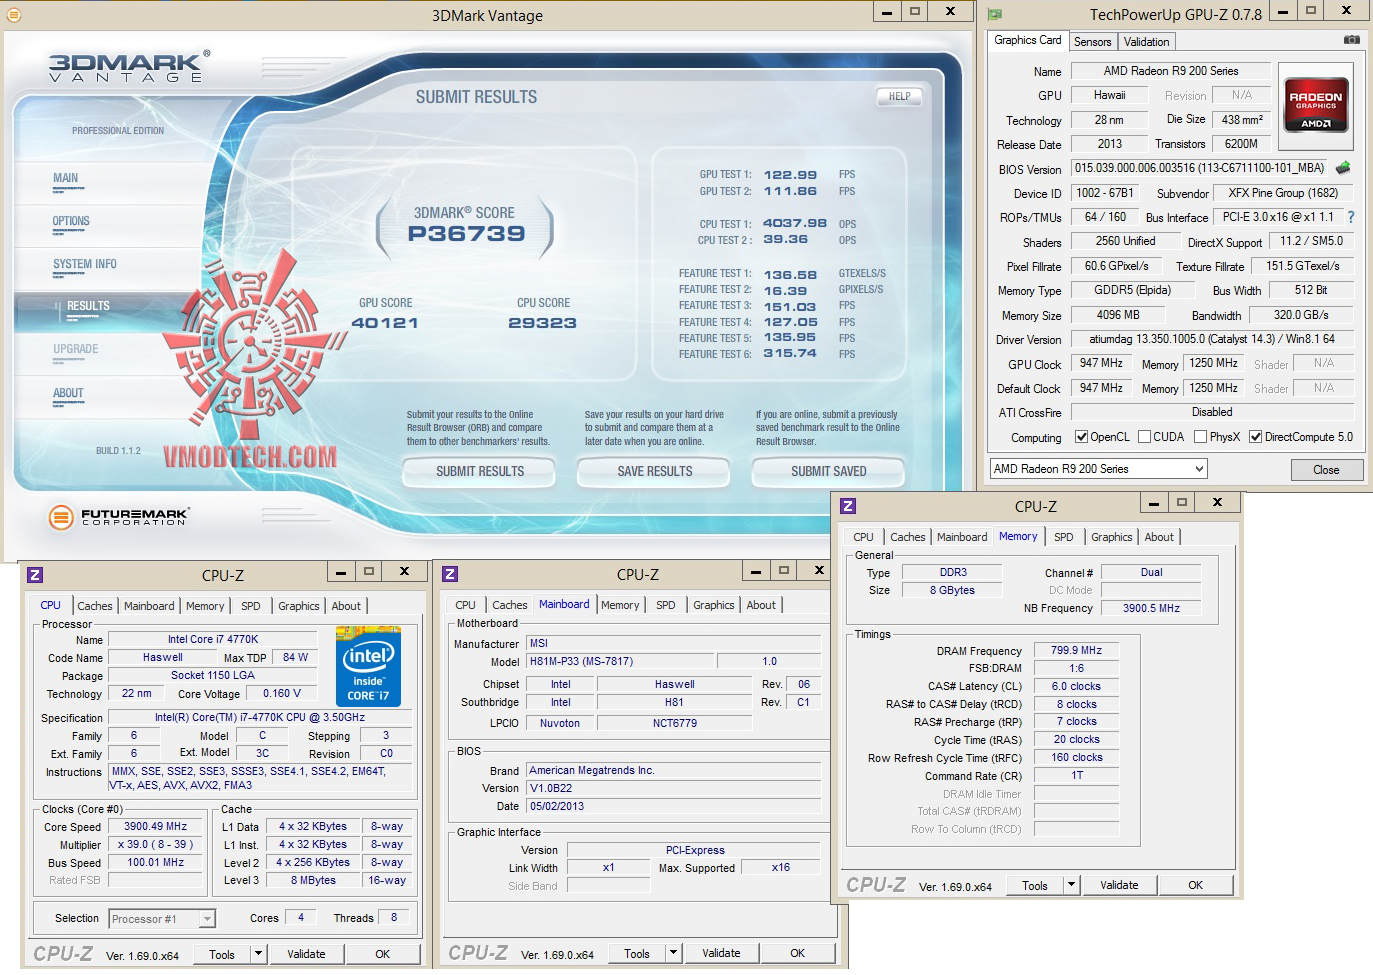Open the MAIN section in 3DMark Vantage
The height and width of the screenshot is (975, 1373).
65,179
